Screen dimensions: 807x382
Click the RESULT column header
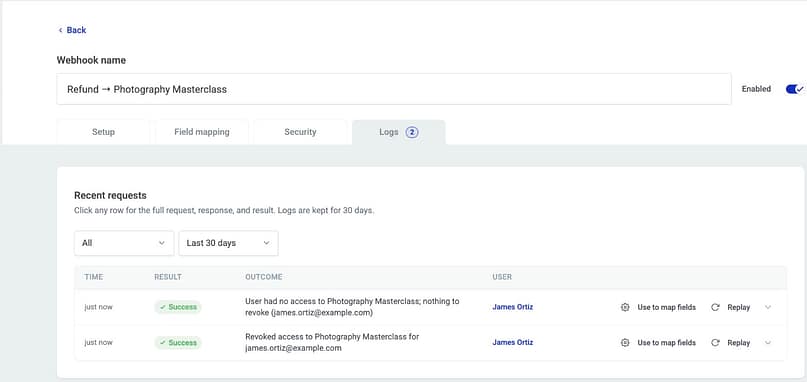click(x=168, y=277)
